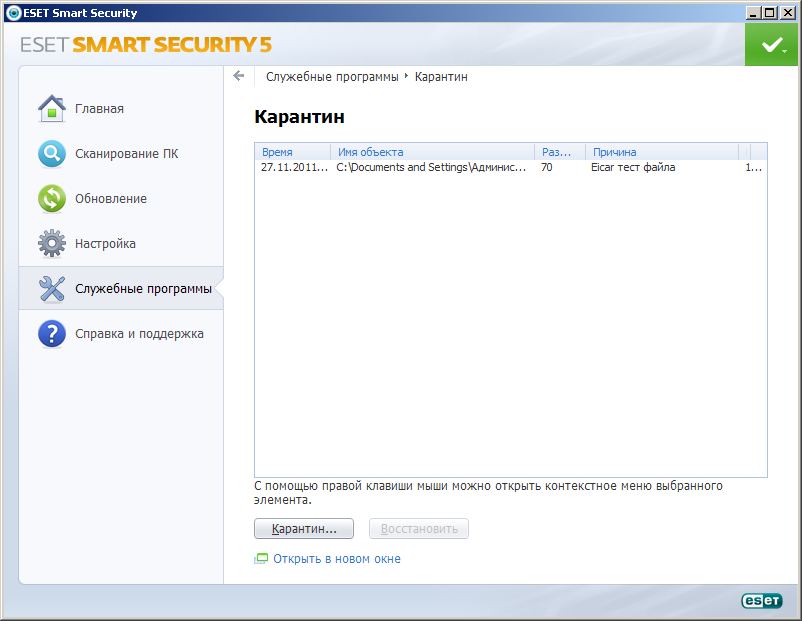
Task: Open Справка и поддержка section
Action: (139, 334)
